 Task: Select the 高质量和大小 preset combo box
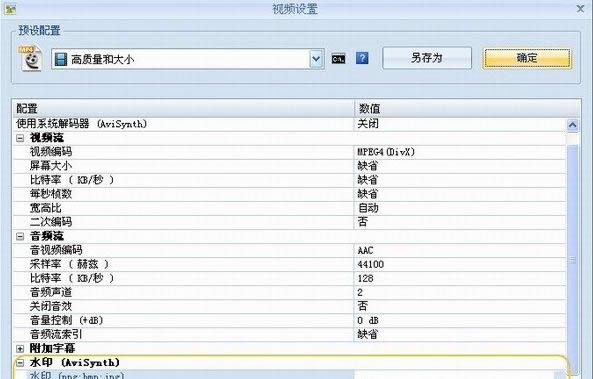tap(188, 59)
